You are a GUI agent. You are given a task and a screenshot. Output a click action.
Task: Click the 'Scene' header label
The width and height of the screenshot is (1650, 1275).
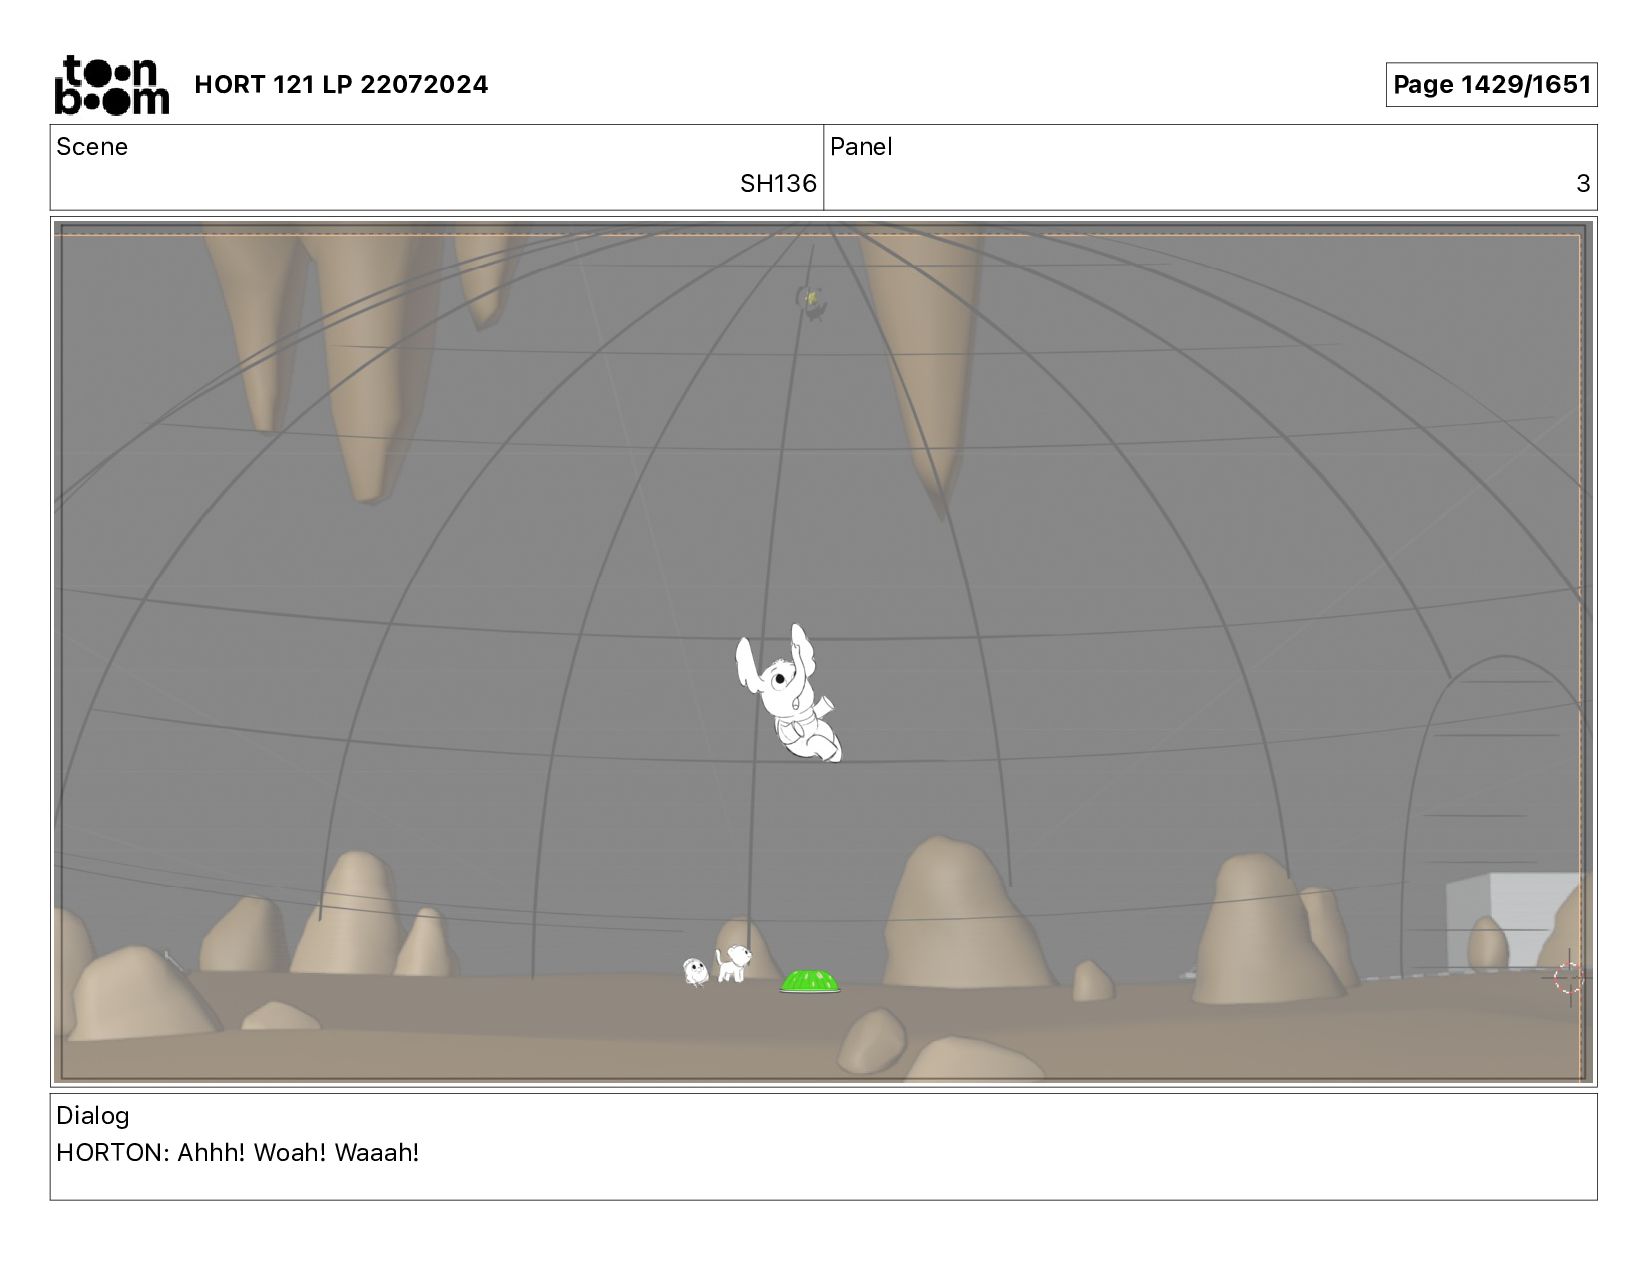click(92, 147)
